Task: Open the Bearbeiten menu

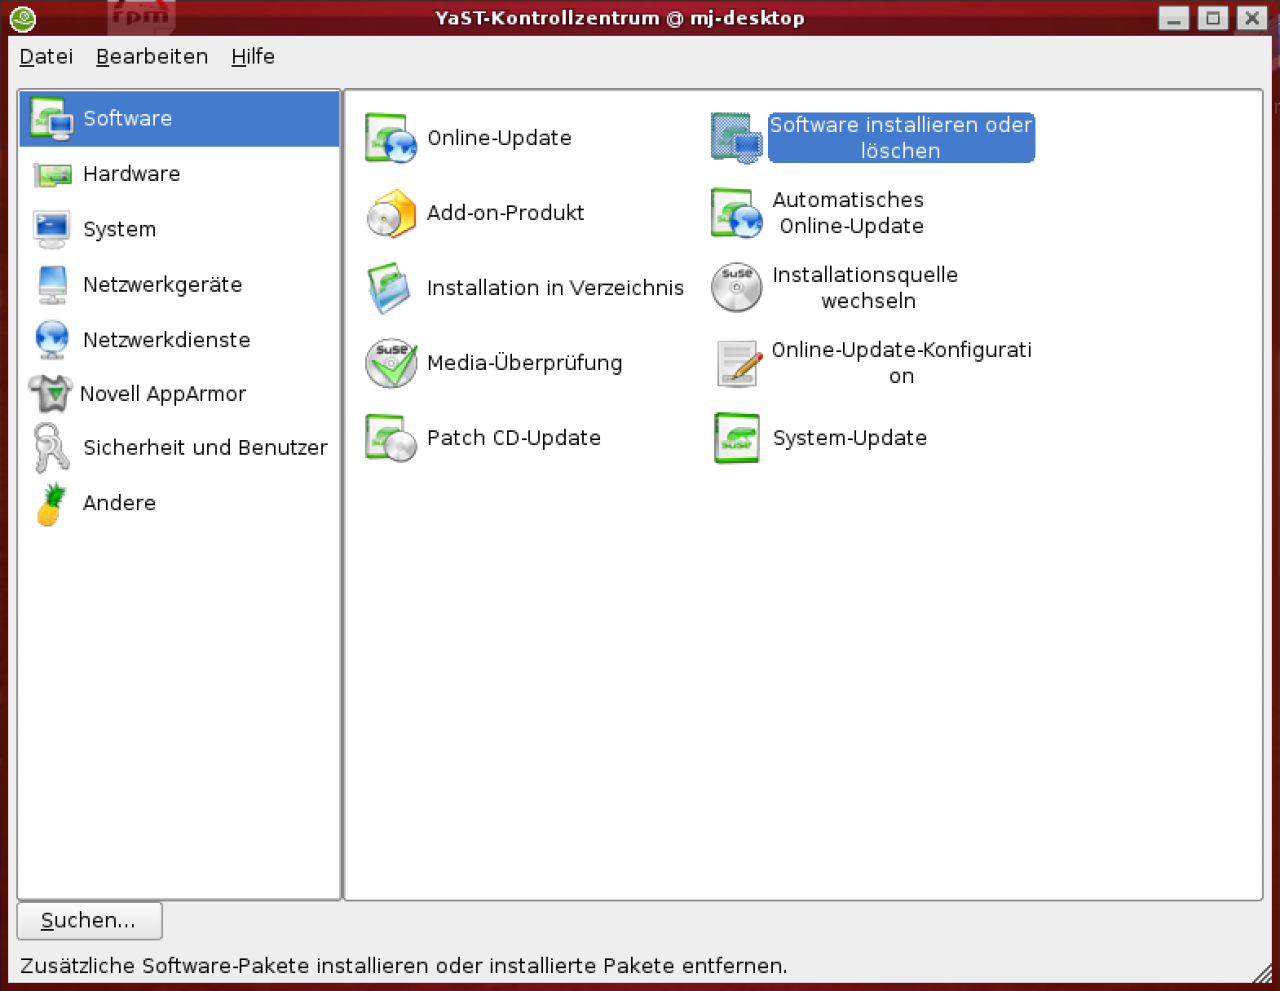Action: 152,57
